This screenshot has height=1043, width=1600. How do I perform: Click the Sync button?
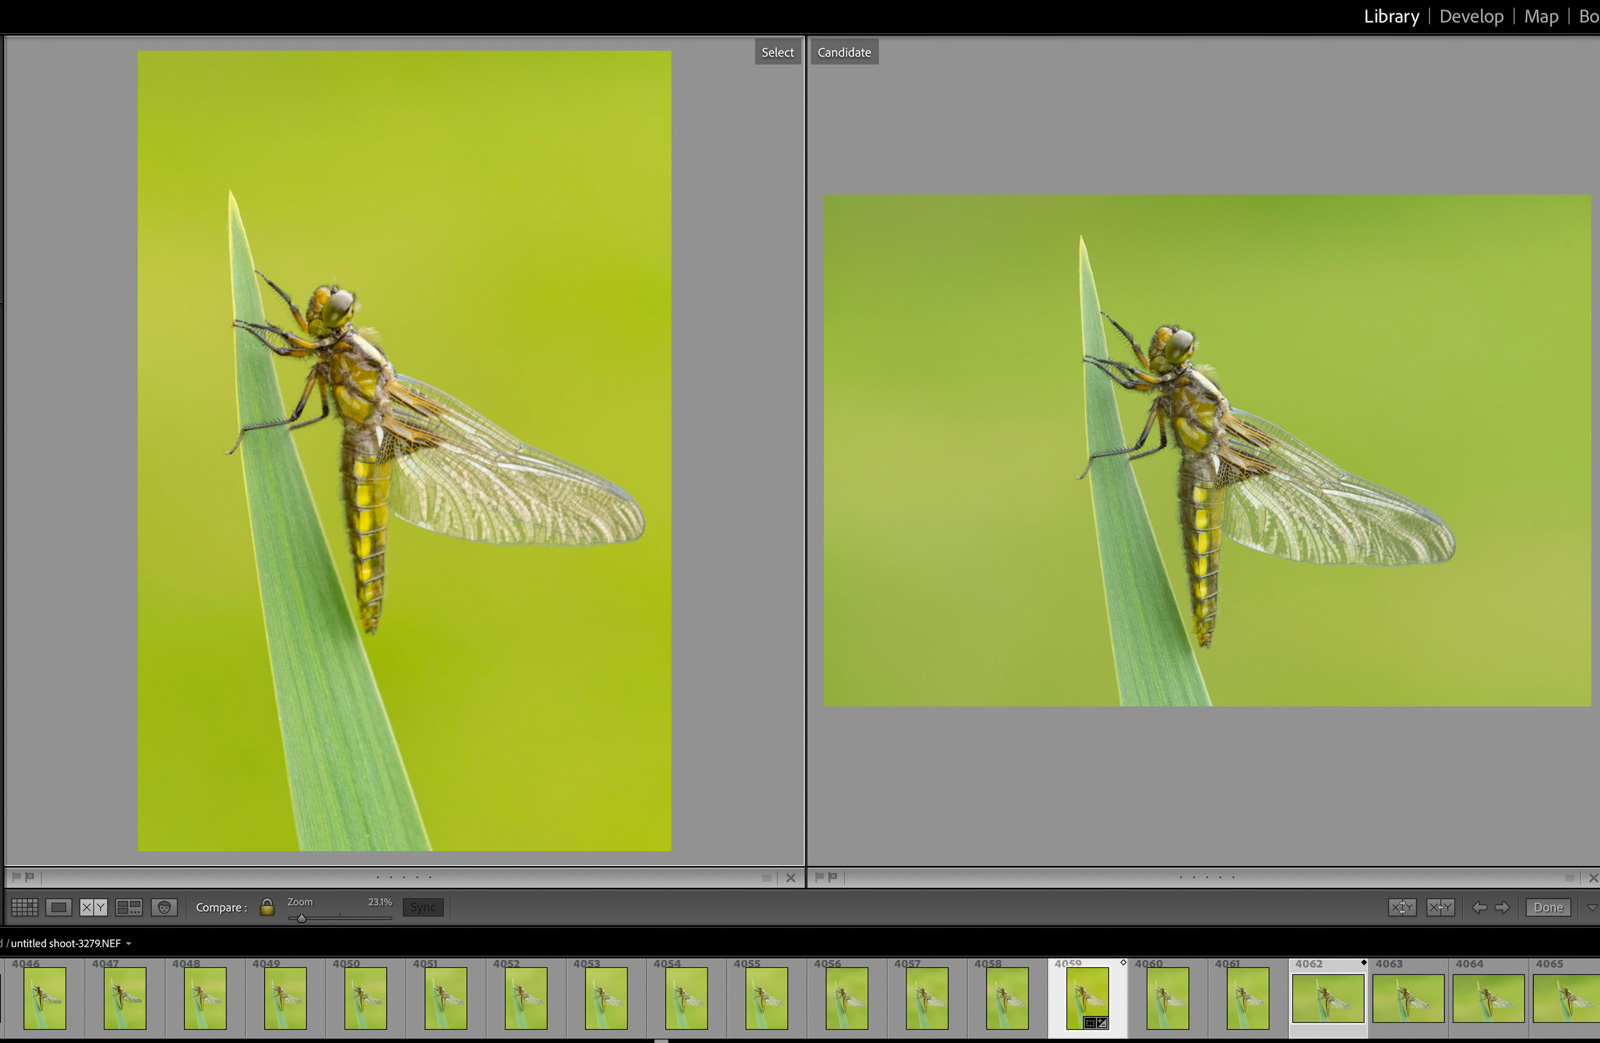pyautogui.click(x=422, y=907)
